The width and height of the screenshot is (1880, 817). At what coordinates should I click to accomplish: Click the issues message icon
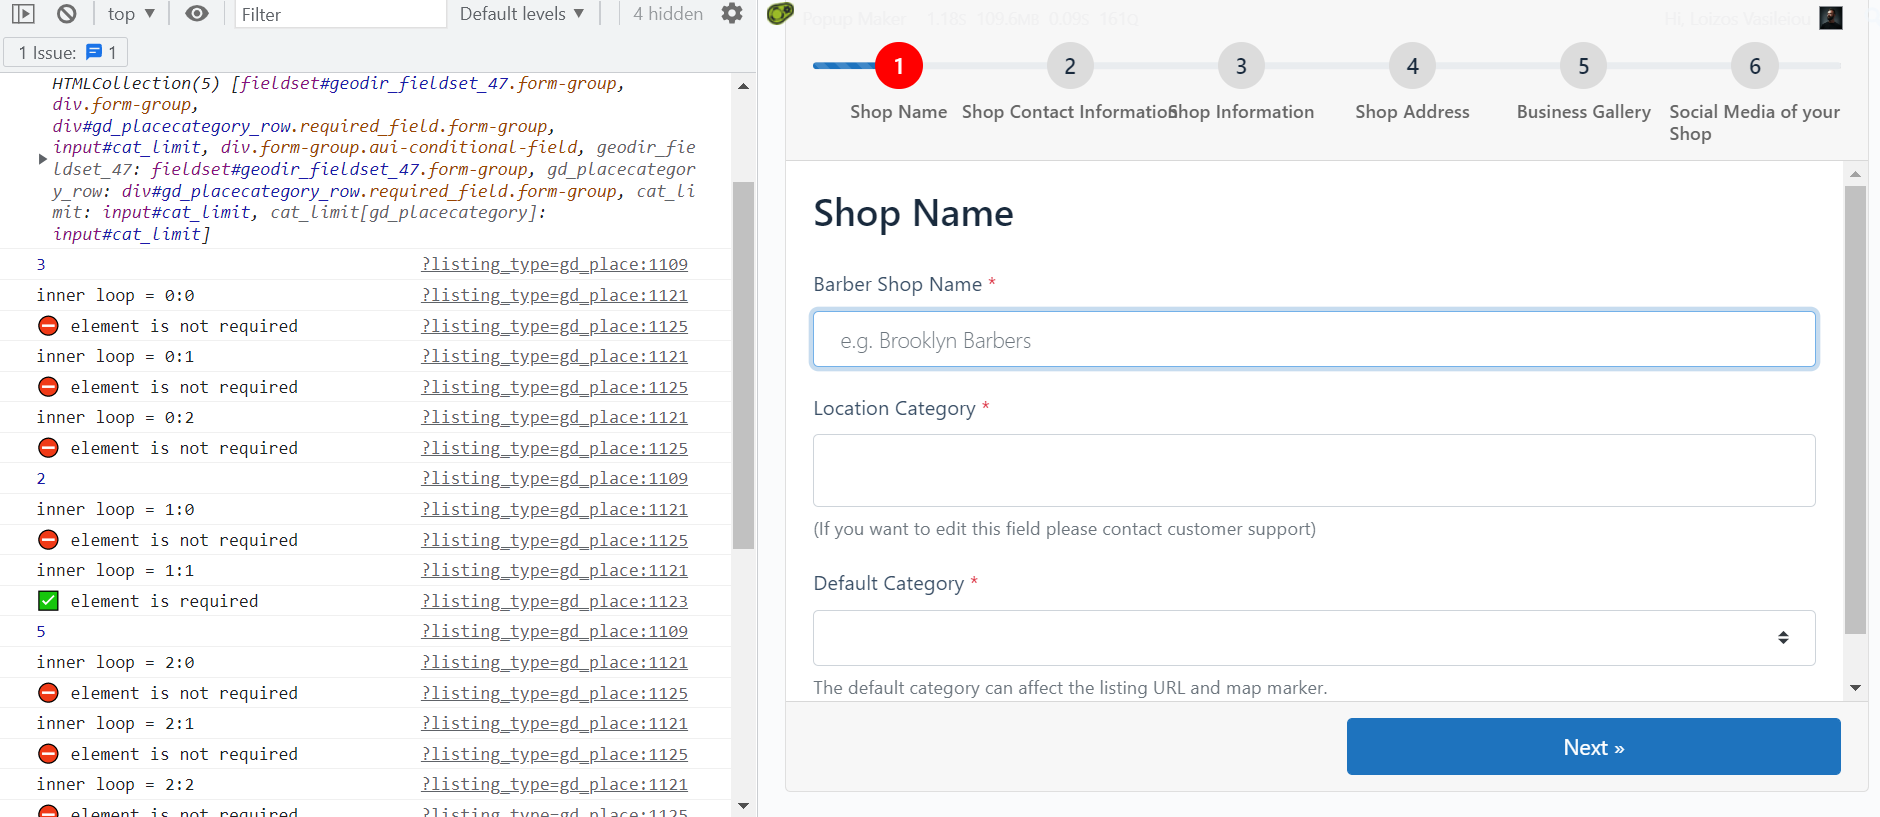94,52
